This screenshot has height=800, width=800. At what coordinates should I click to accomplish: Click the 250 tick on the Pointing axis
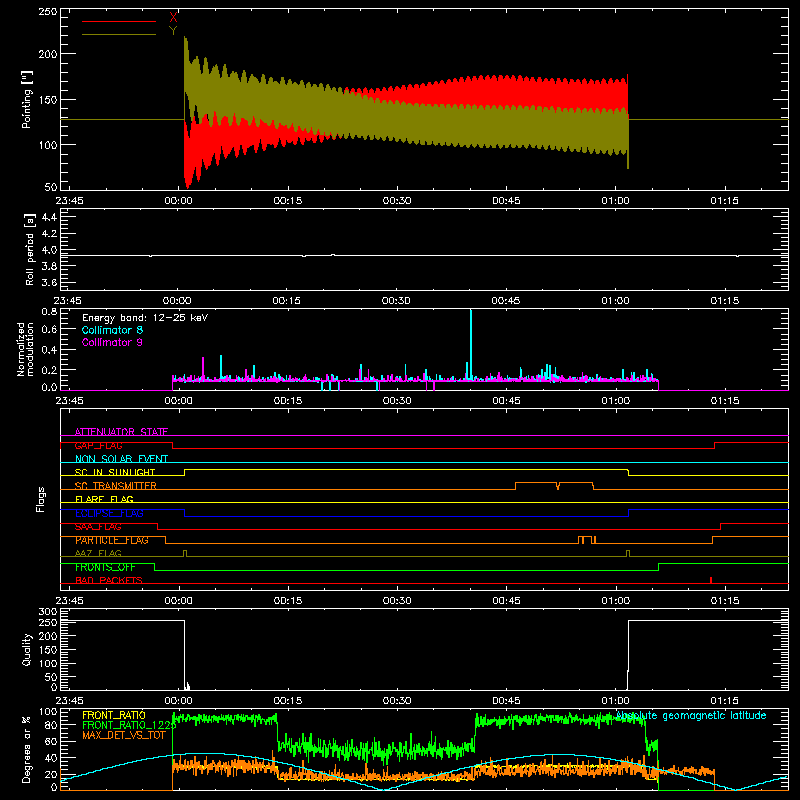(x=48, y=11)
